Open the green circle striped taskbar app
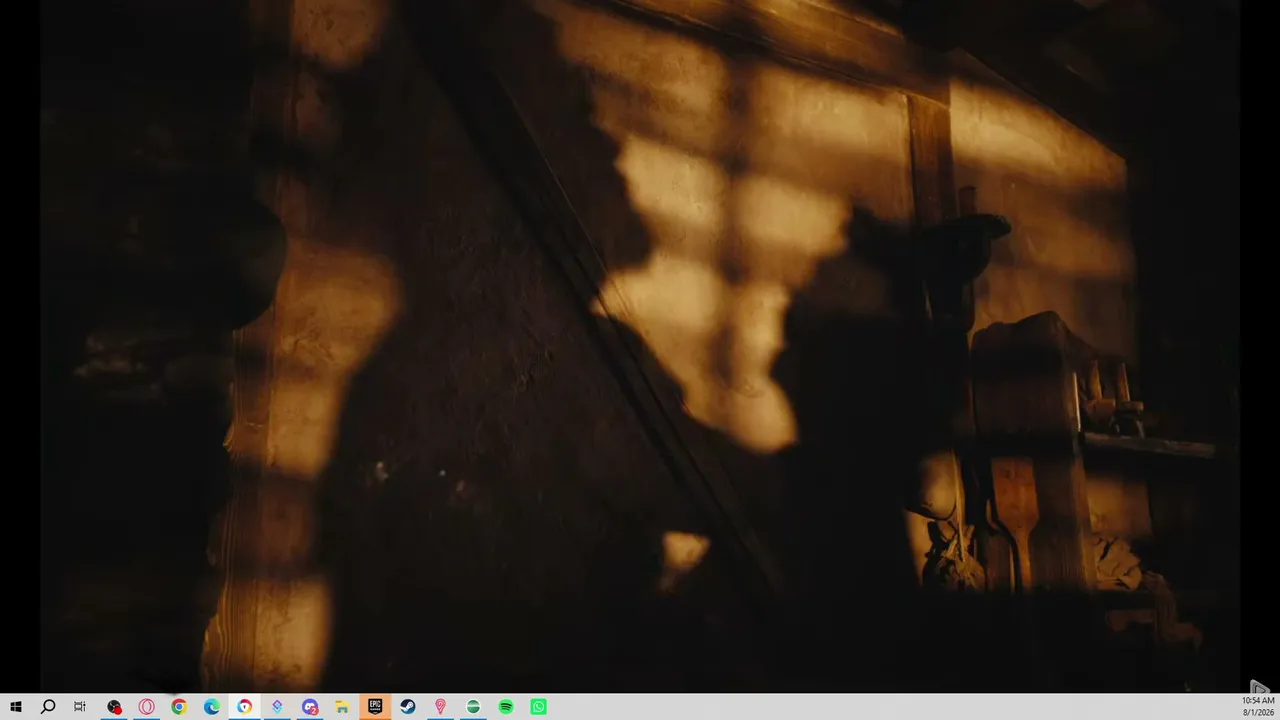Screen dimensions: 1280x720 click(473, 707)
